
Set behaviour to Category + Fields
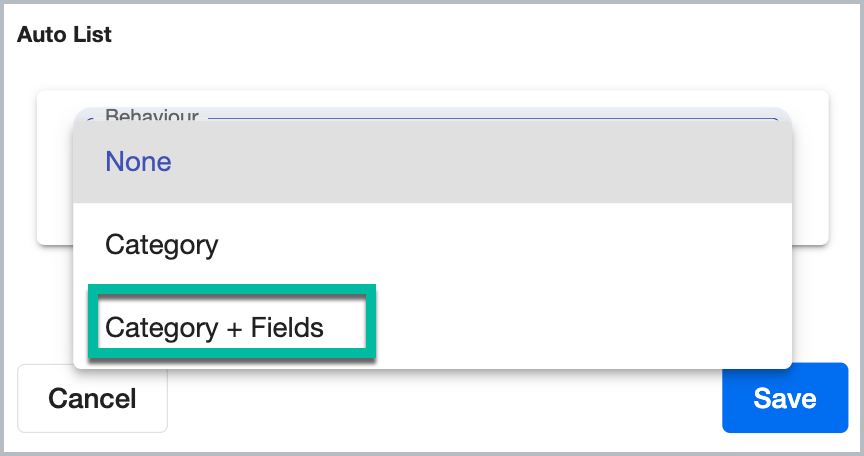coord(432,327)
